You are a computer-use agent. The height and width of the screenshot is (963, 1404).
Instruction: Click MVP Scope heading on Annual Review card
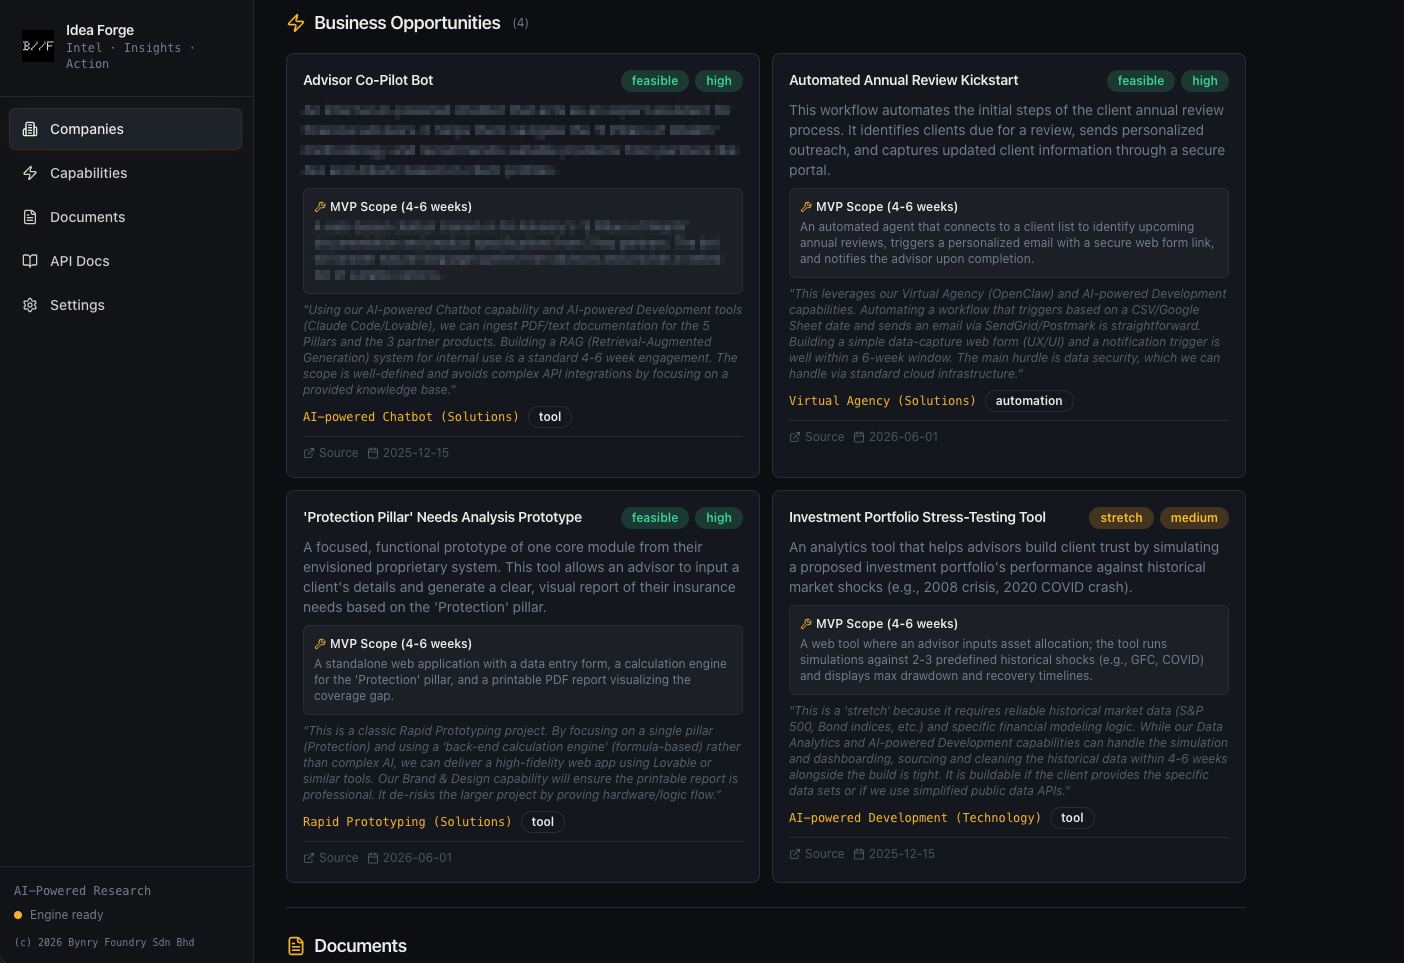coord(887,207)
